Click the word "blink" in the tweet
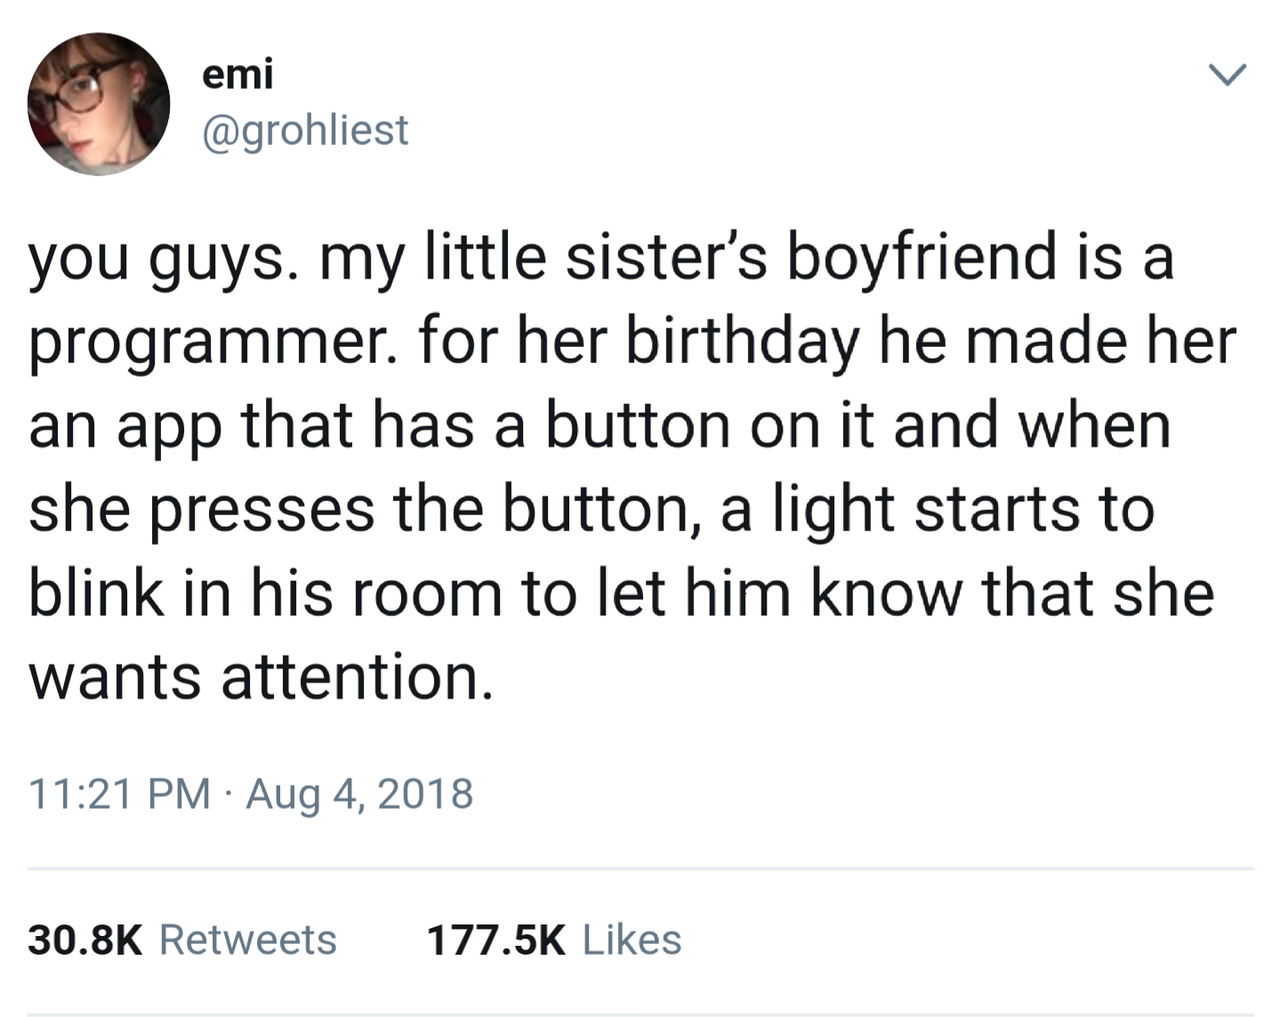Image resolution: width=1280 pixels, height=1017 pixels. (95, 592)
